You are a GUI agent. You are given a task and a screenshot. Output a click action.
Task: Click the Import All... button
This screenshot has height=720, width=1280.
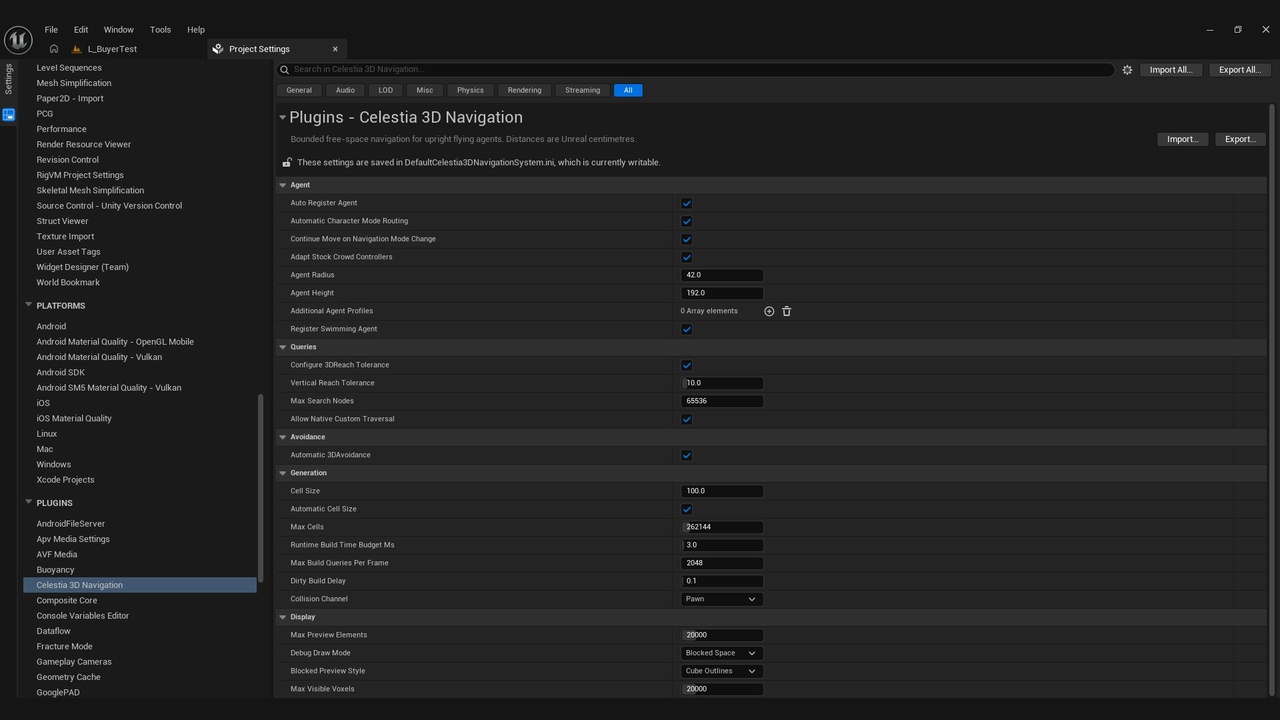pyautogui.click(x=1170, y=70)
